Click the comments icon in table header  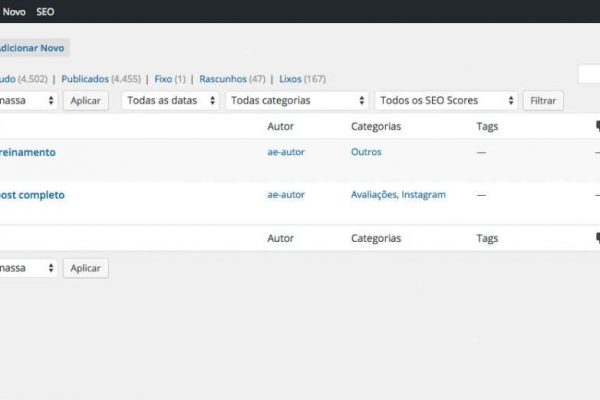pyautogui.click(x=596, y=127)
